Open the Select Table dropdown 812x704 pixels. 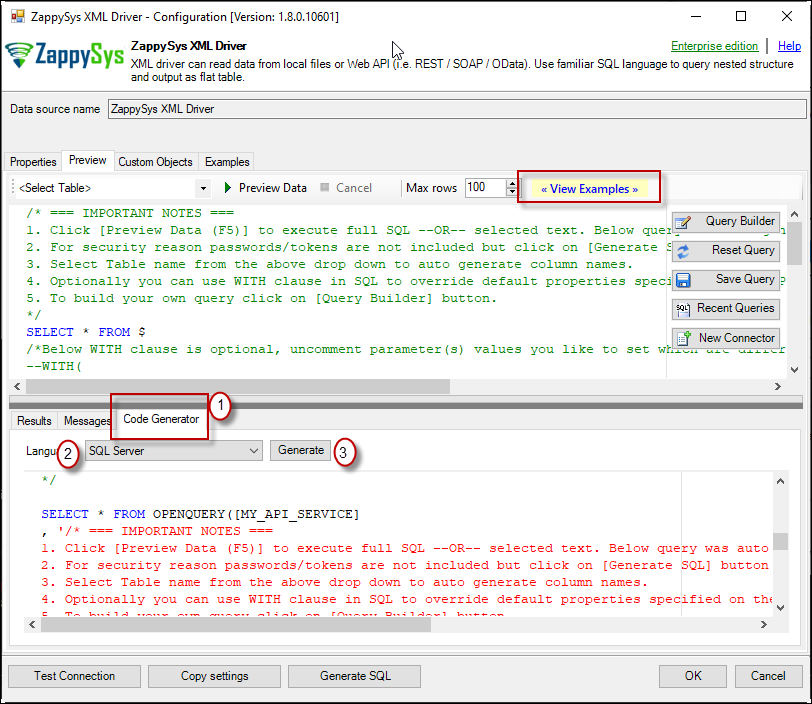tap(203, 188)
